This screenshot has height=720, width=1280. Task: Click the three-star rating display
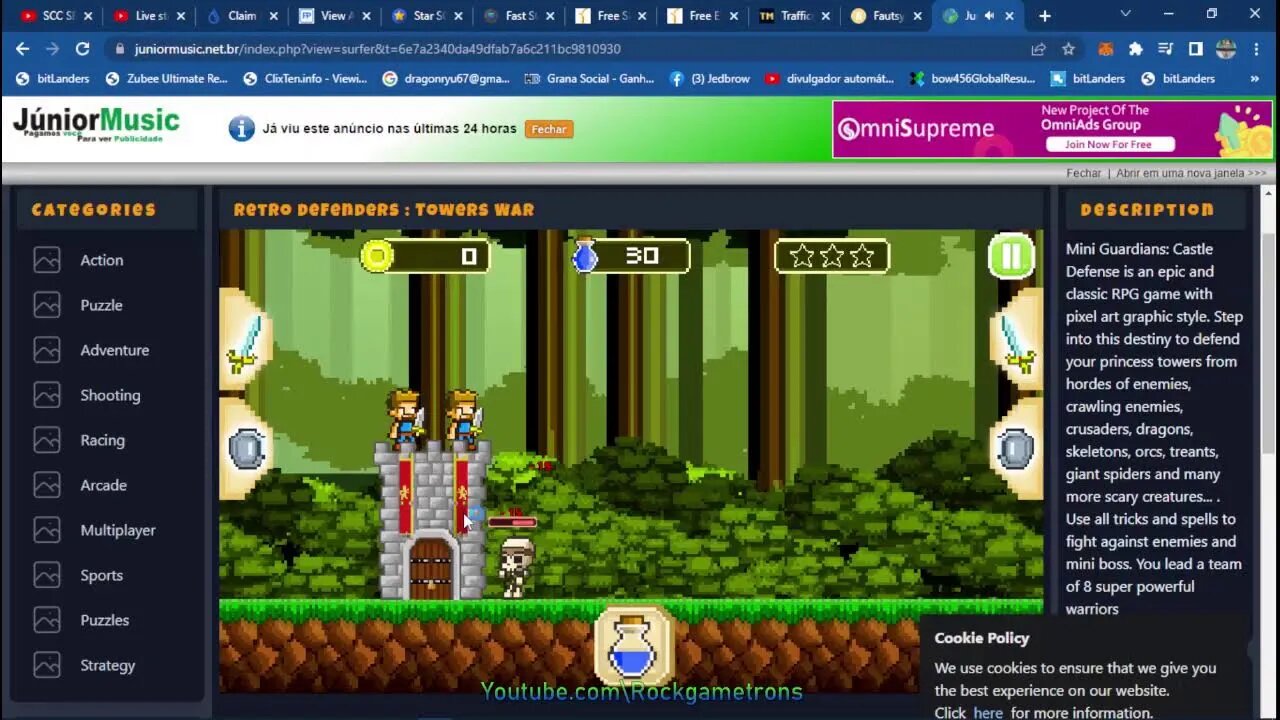(832, 256)
